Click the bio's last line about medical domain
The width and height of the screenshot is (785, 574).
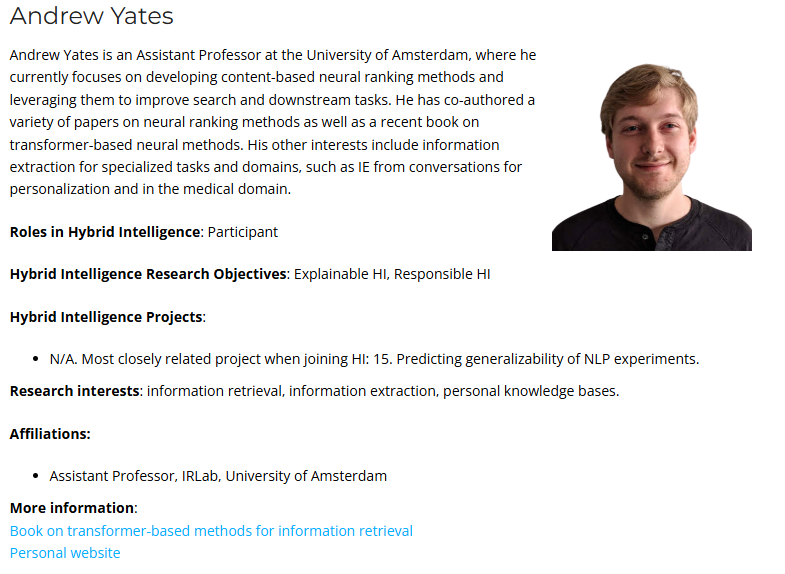pos(150,189)
